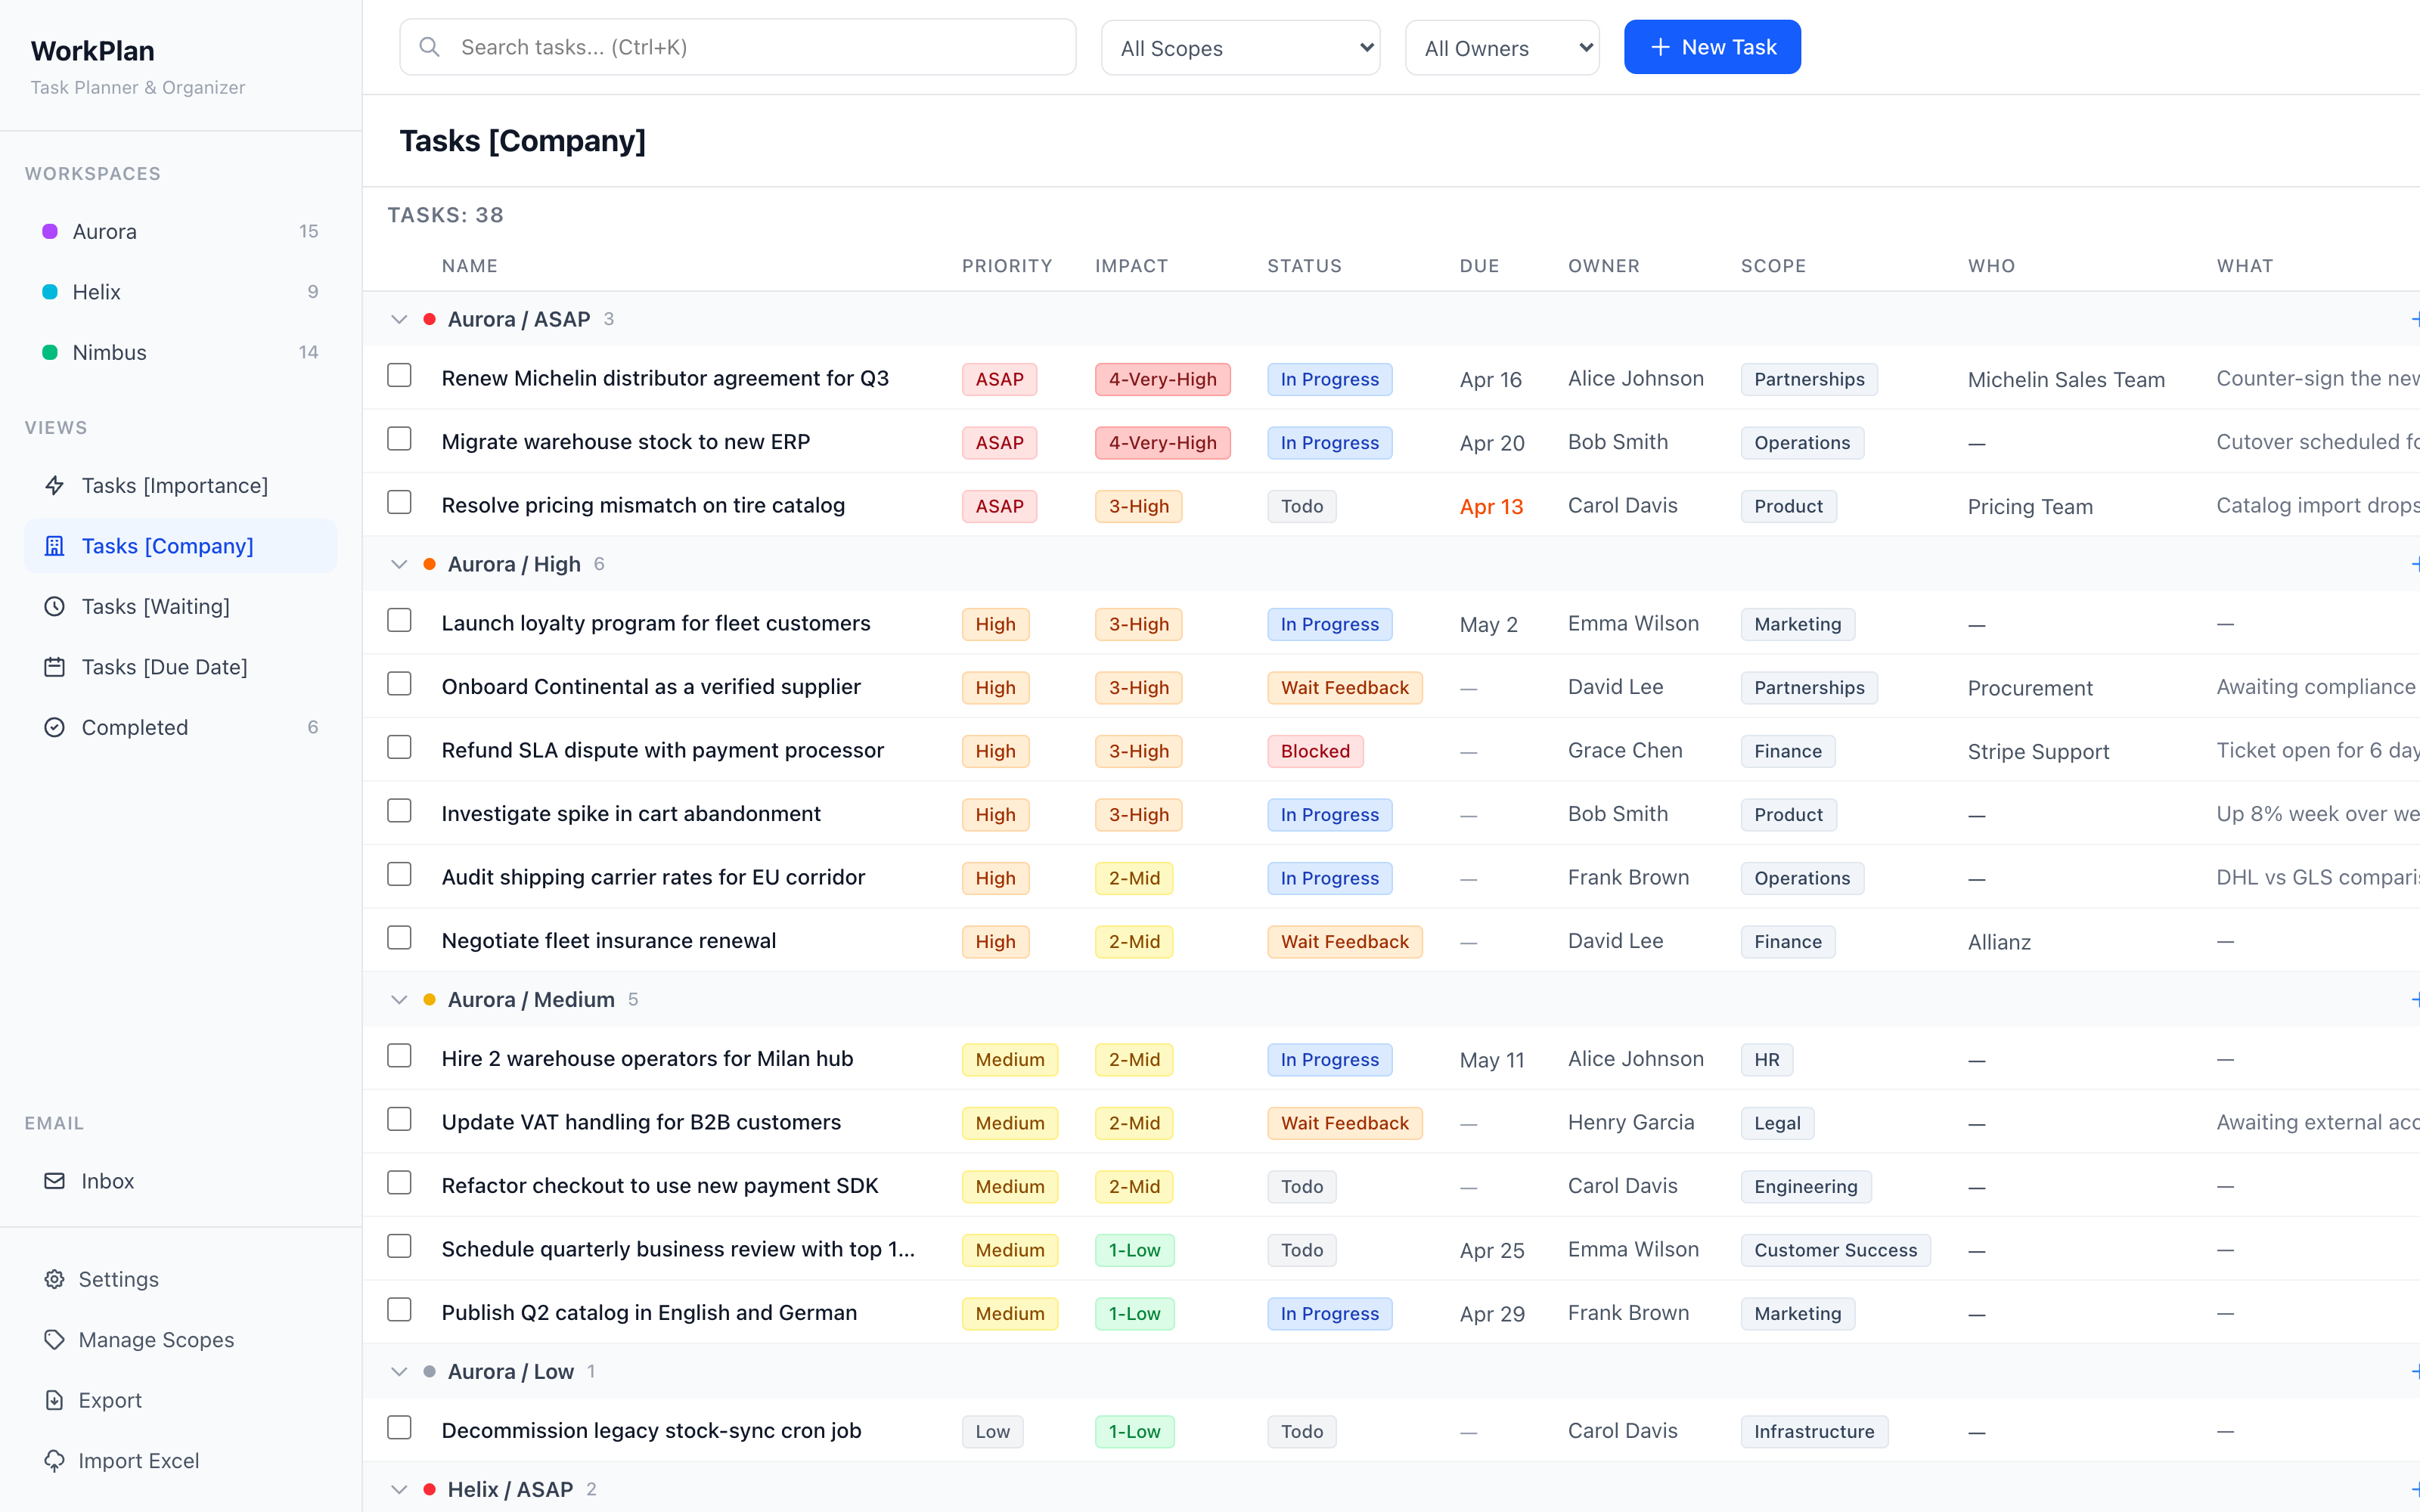Click the Settings gear icon

coord(55,1279)
